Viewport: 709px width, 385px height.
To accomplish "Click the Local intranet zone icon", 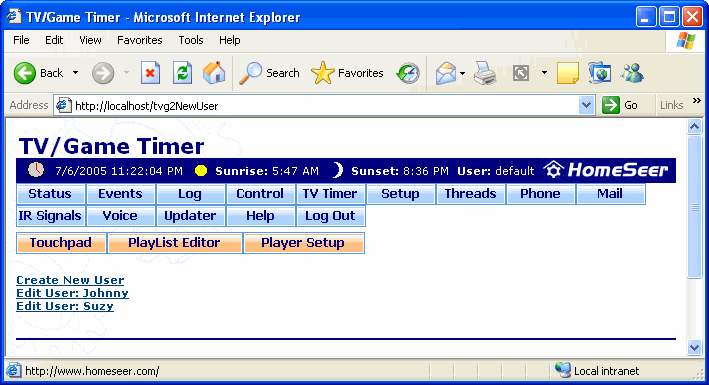I will tap(562, 370).
